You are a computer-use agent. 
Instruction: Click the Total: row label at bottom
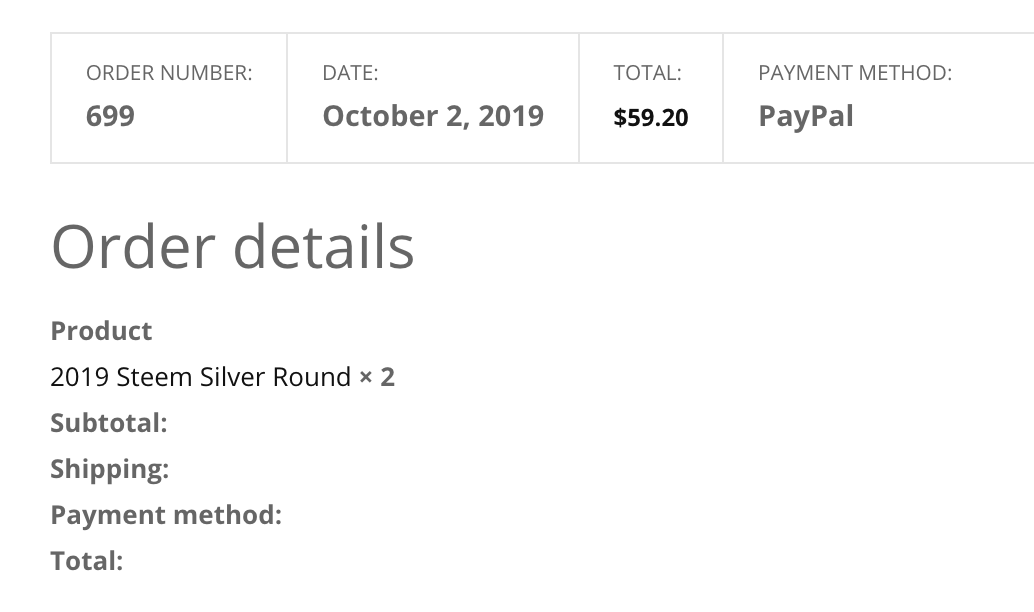pyautogui.click(x=86, y=561)
